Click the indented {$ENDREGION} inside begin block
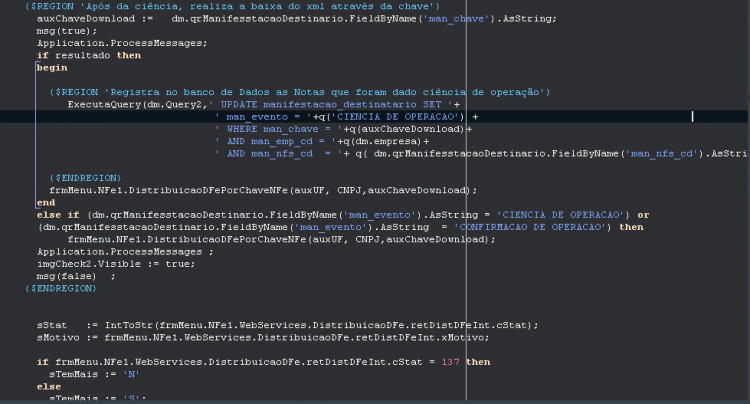This screenshot has height=404, width=750. pyautogui.click(x=85, y=178)
